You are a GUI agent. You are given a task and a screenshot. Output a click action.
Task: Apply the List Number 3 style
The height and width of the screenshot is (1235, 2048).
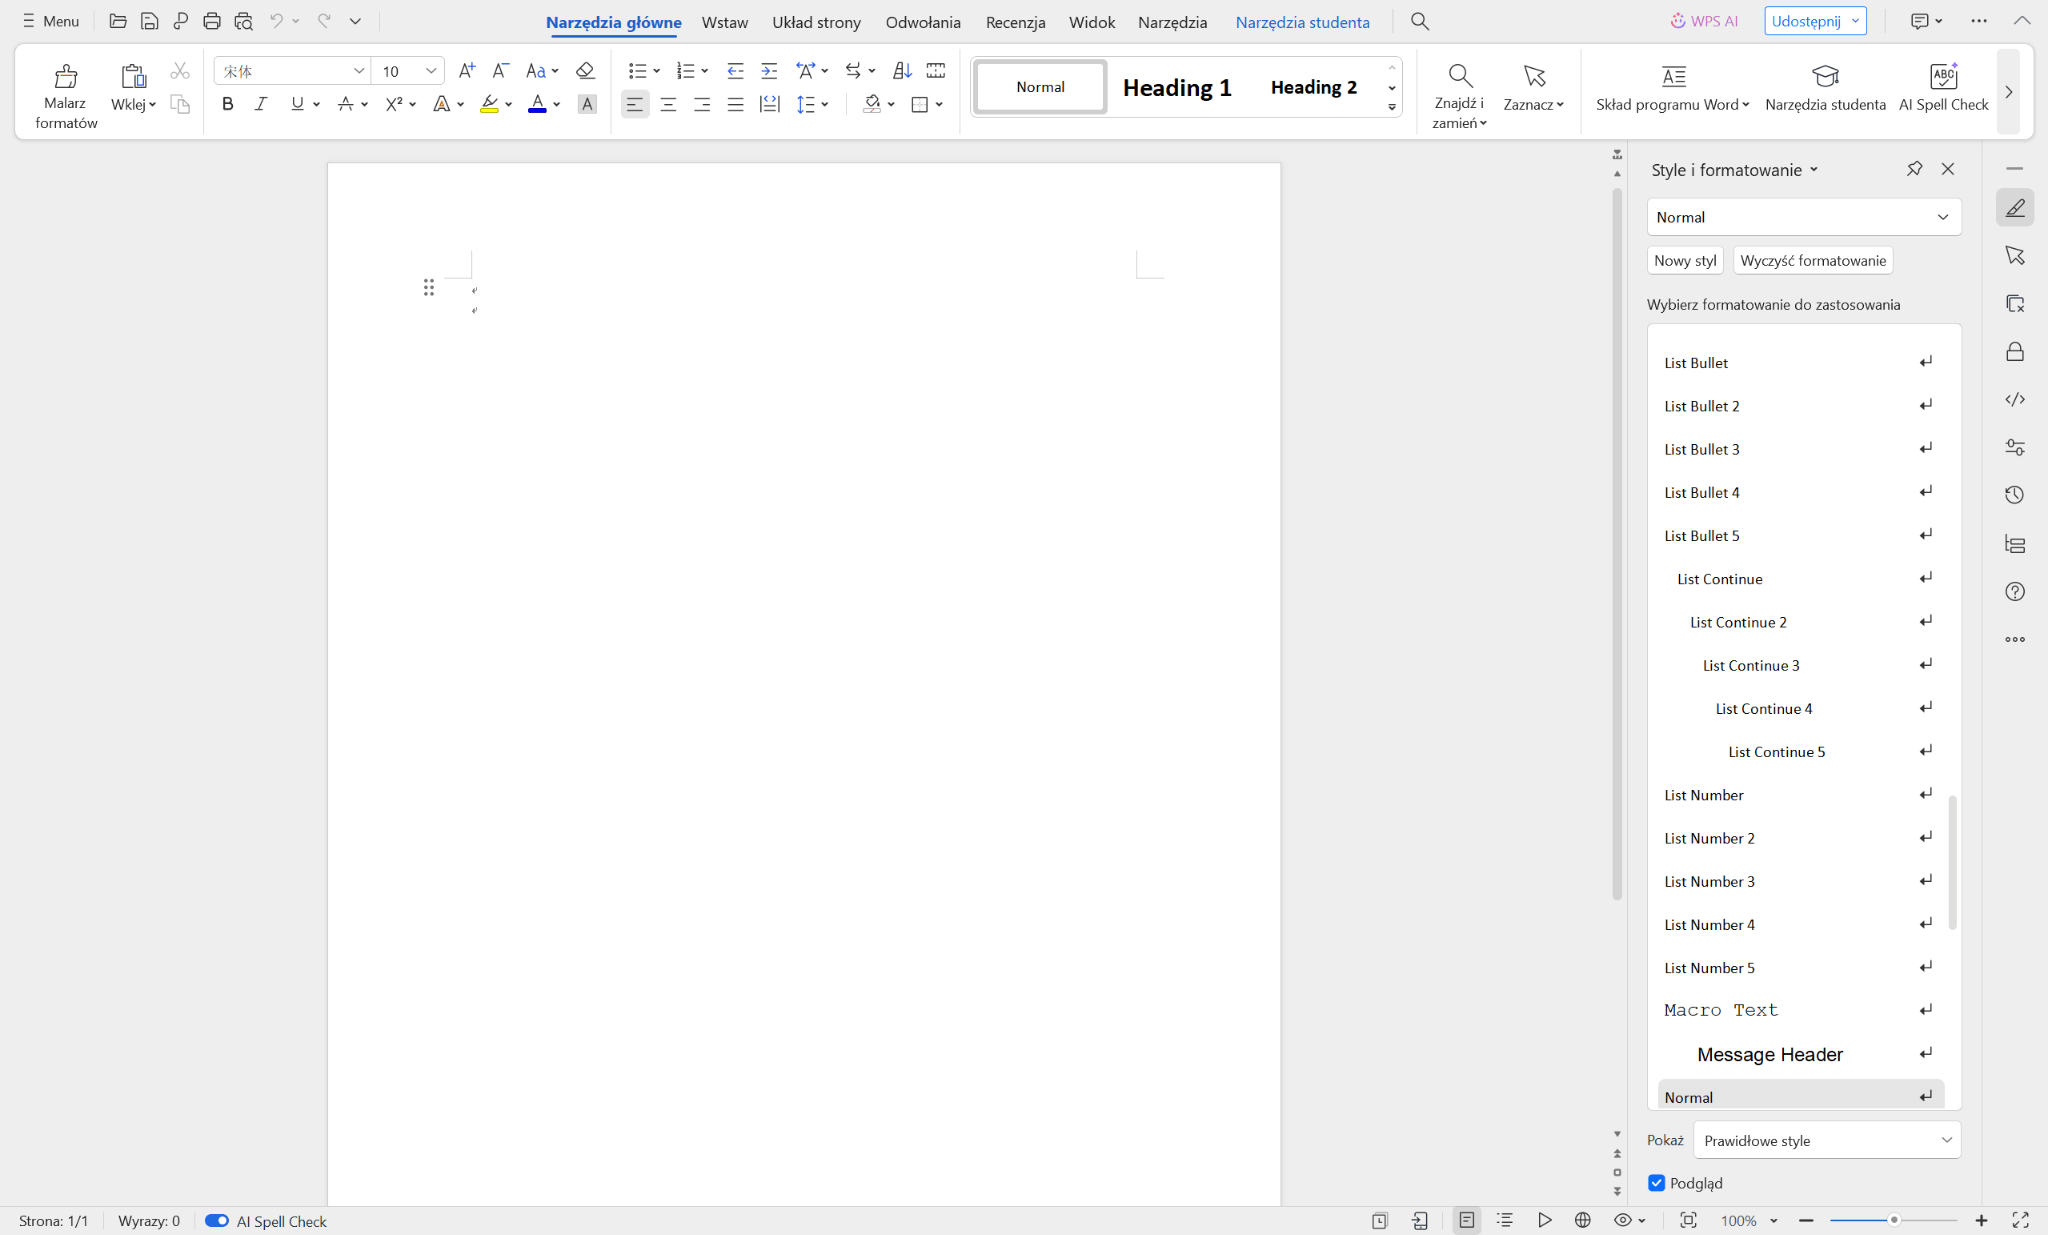(x=1709, y=881)
